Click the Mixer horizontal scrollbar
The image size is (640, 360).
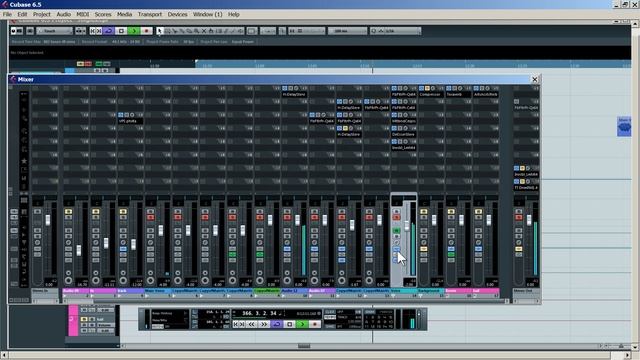click(286, 301)
